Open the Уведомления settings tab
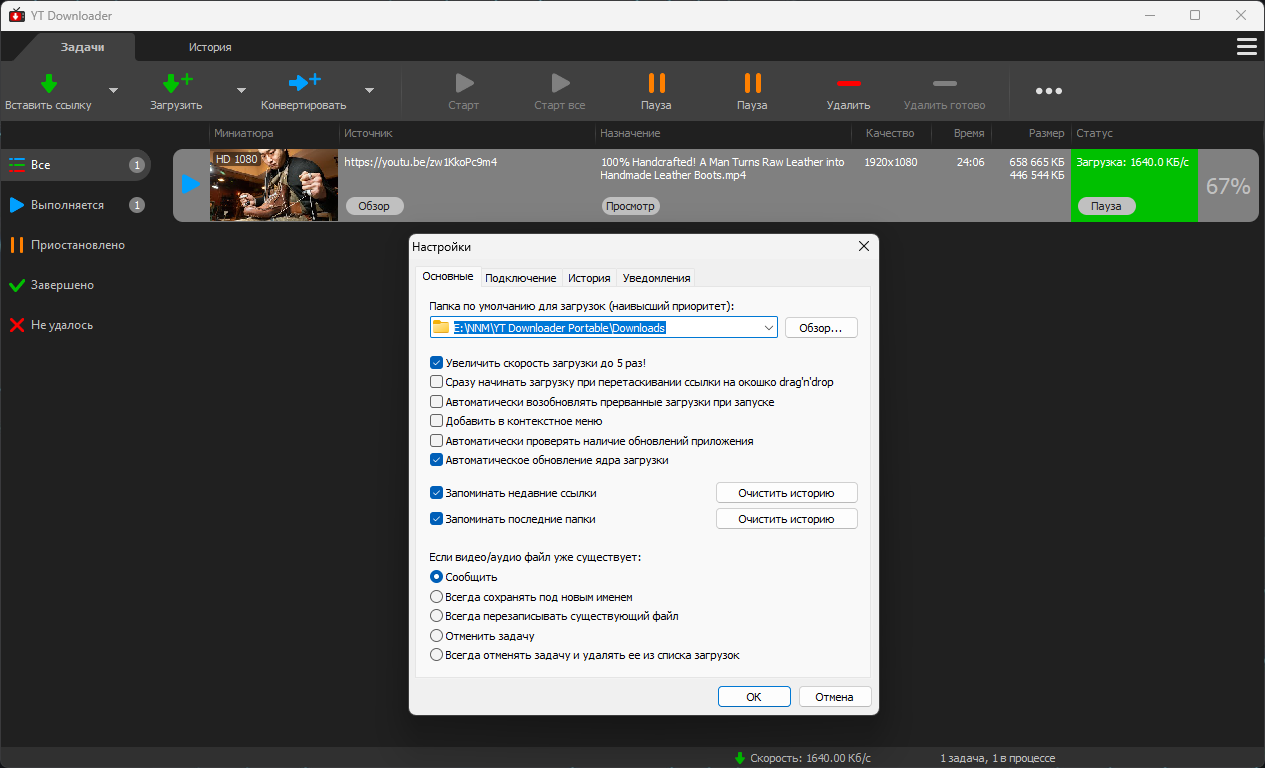 pyautogui.click(x=656, y=278)
